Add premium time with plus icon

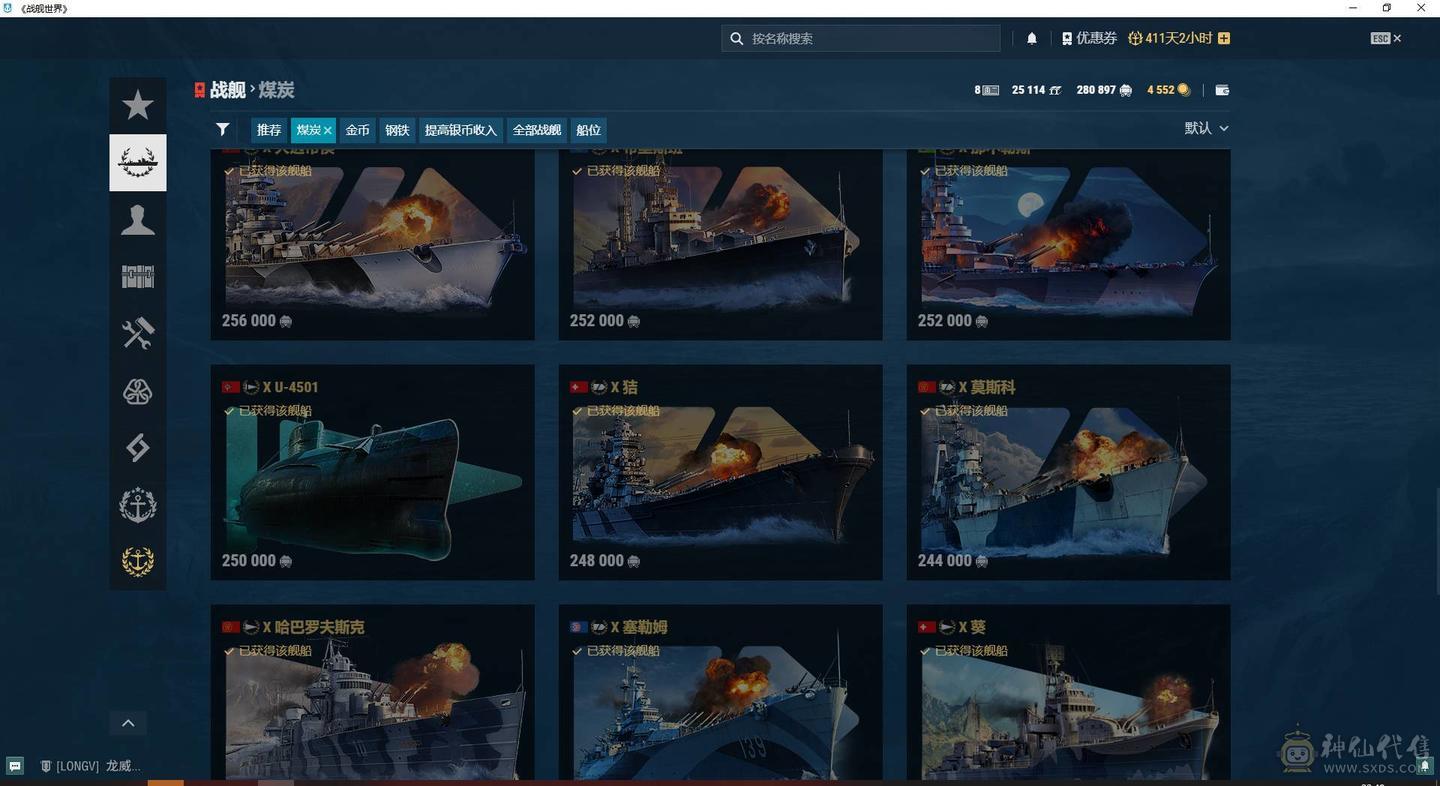point(1224,38)
